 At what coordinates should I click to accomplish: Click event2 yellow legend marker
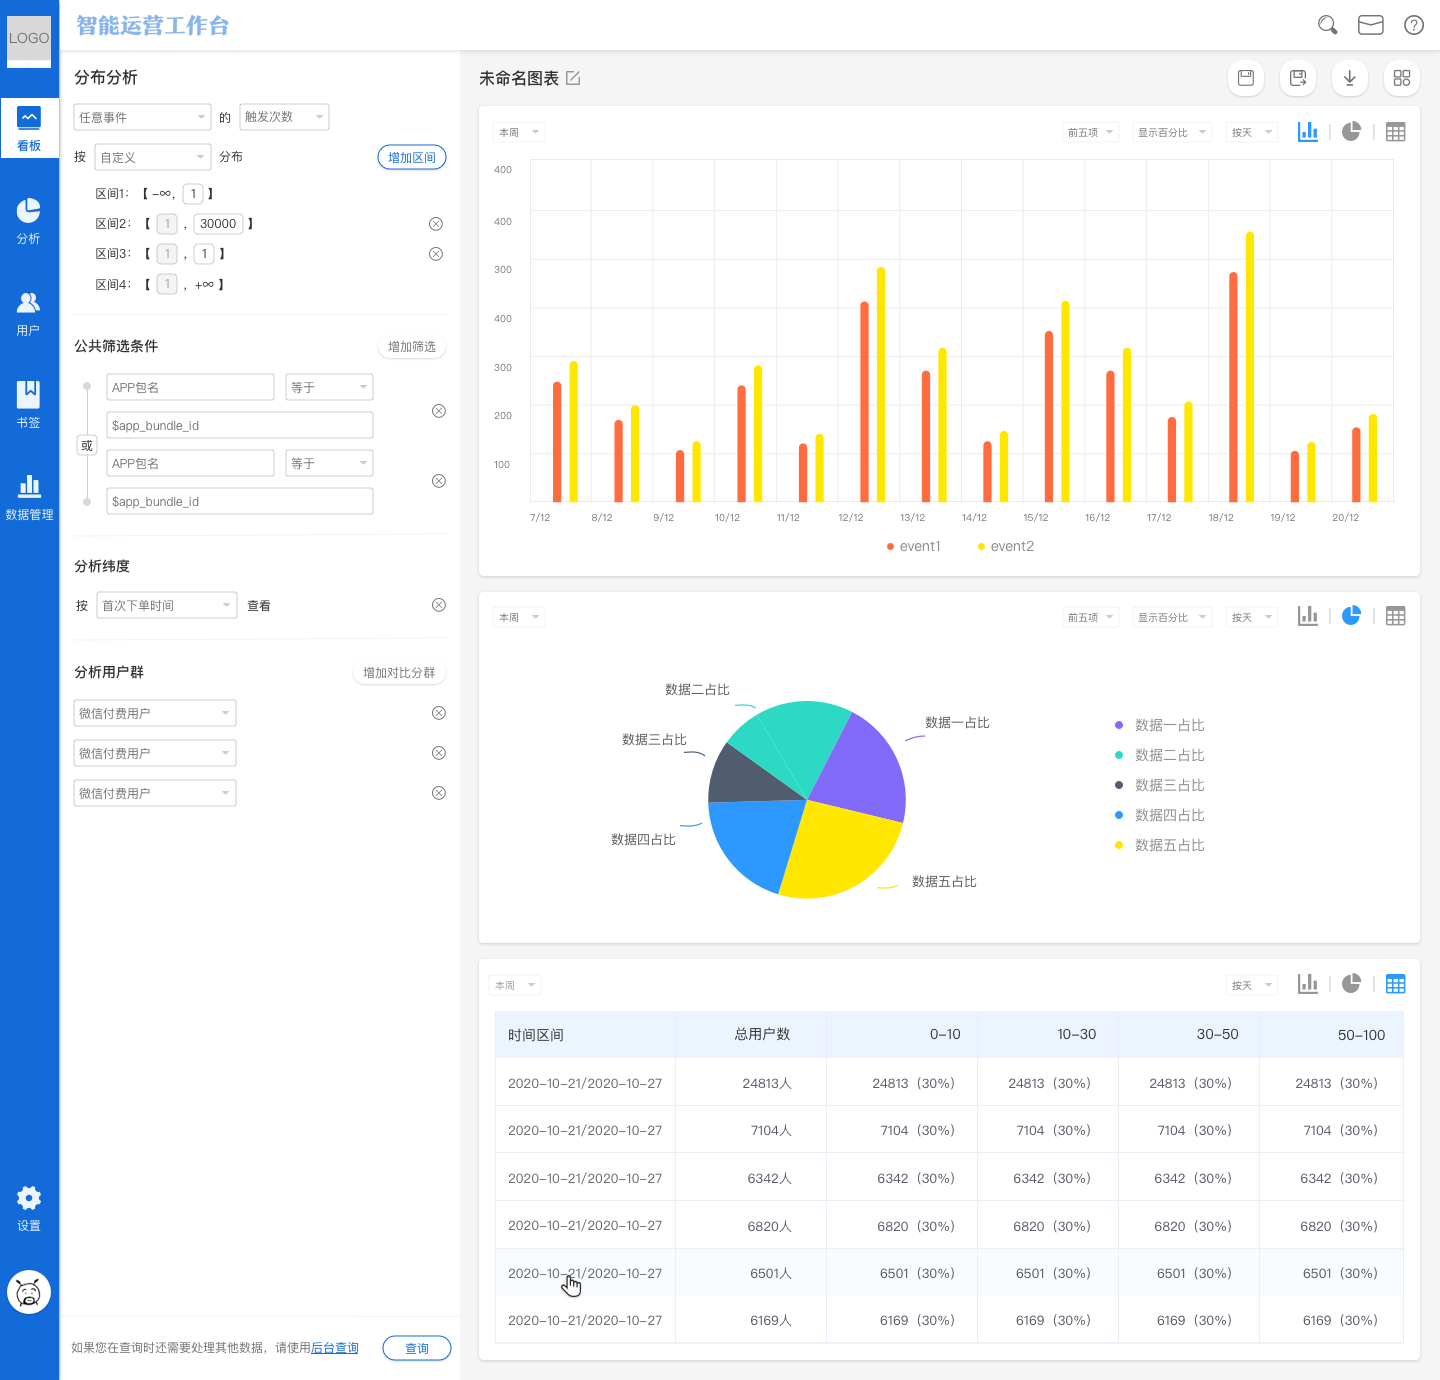[981, 546]
